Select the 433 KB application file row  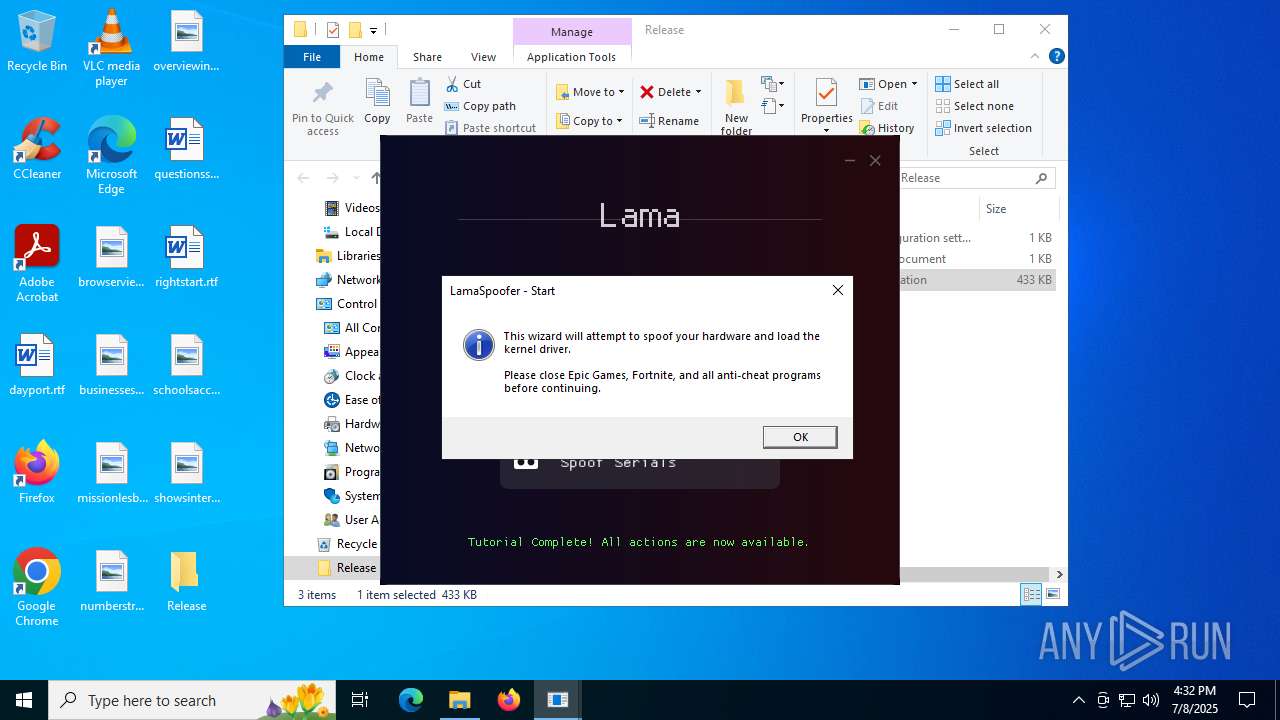click(x=978, y=280)
